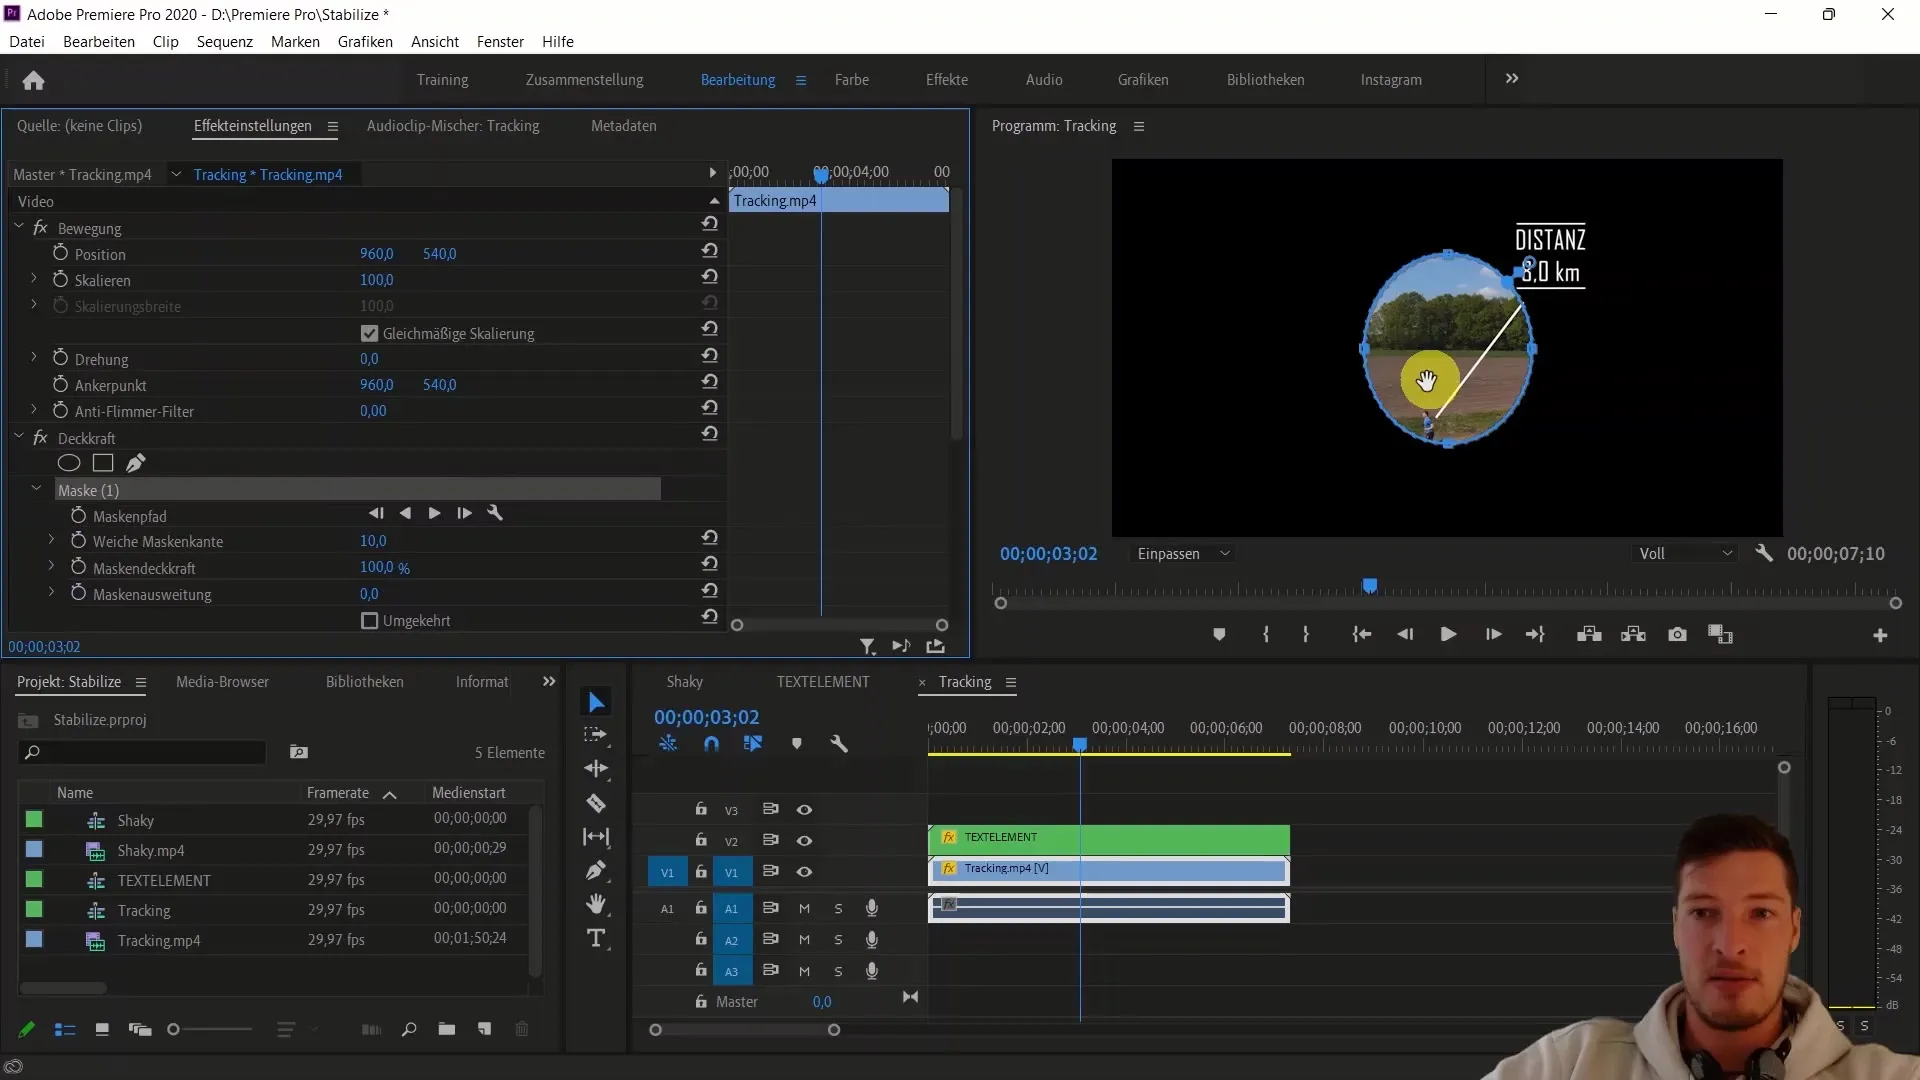
Task: Select the Razor tool
Action: tap(596, 803)
